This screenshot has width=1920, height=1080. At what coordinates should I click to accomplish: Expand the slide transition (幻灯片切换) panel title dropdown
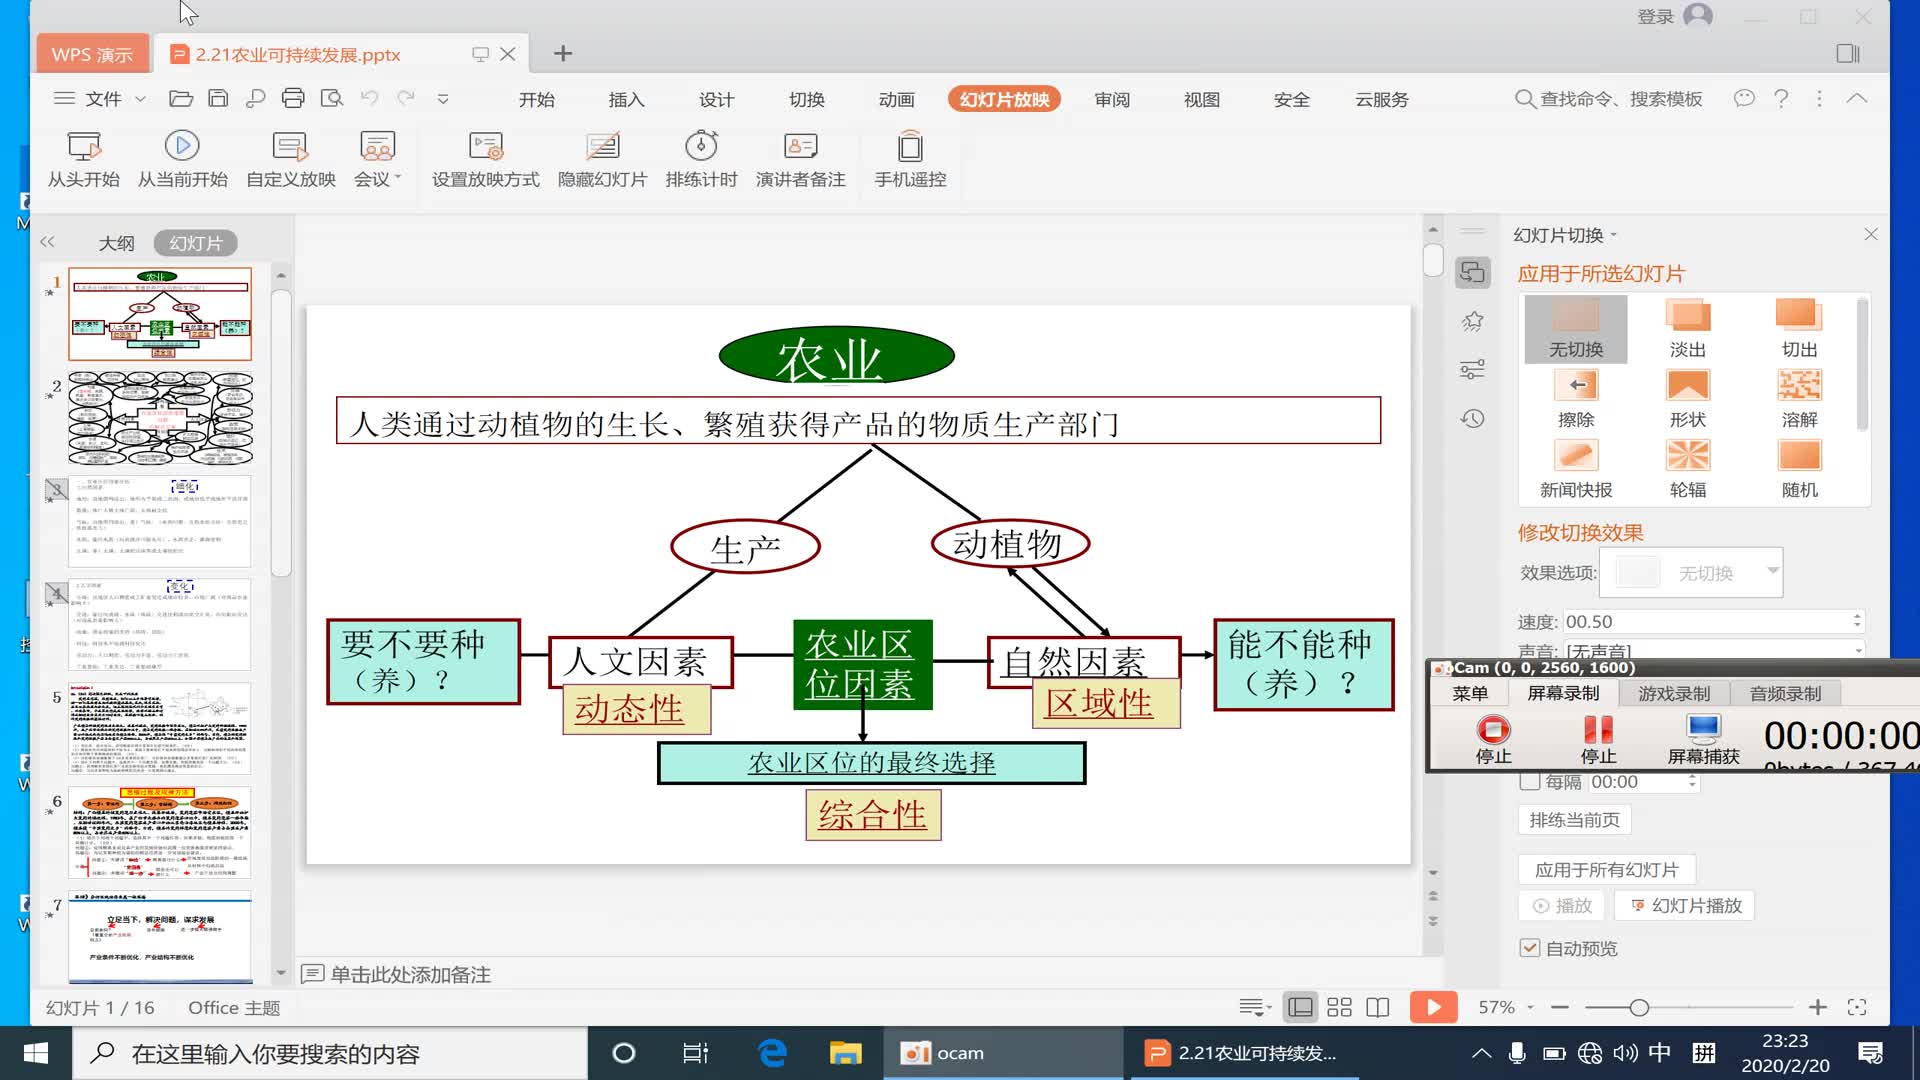point(1613,236)
